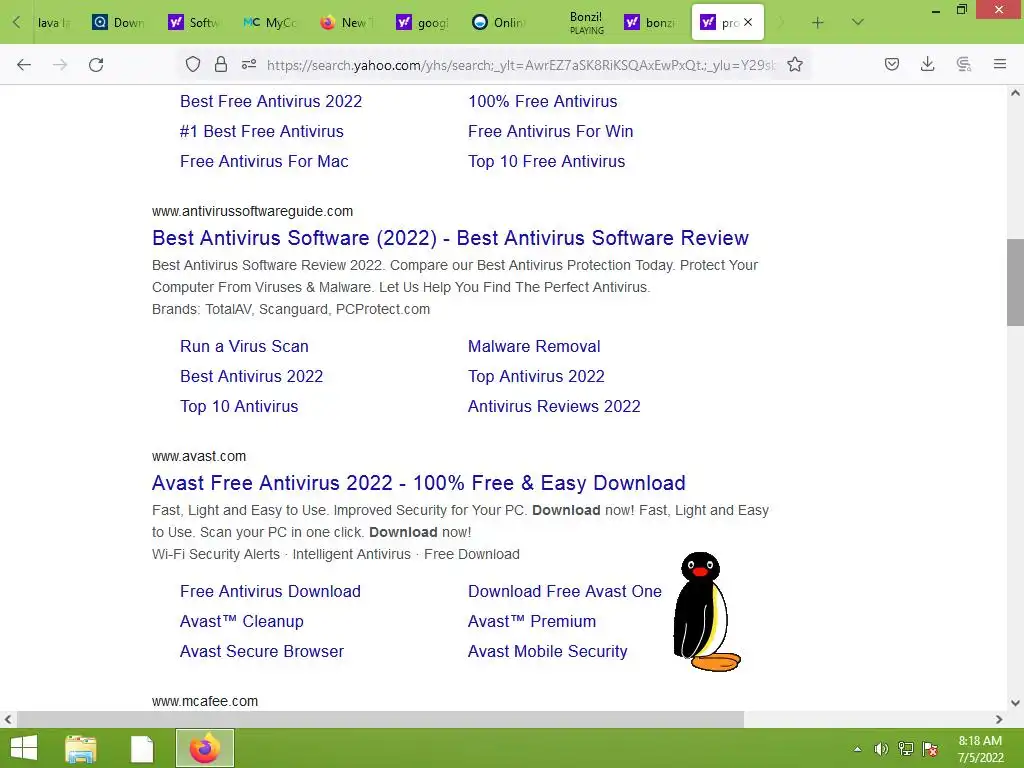The width and height of the screenshot is (1024, 768).
Task: Save page to Pocket
Action: (891, 64)
